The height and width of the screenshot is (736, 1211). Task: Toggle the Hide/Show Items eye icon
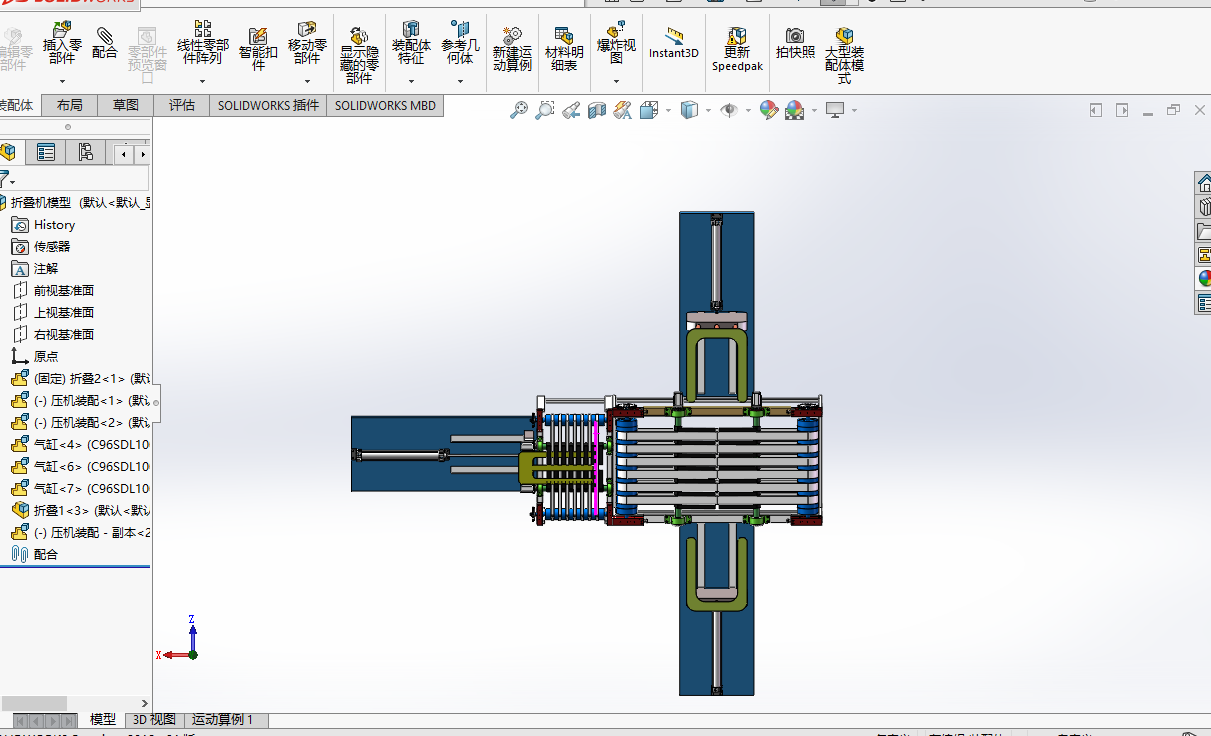[729, 110]
